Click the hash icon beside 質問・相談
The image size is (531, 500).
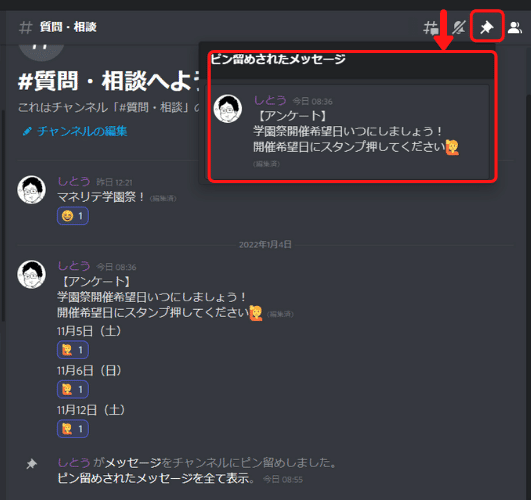pos(25,27)
